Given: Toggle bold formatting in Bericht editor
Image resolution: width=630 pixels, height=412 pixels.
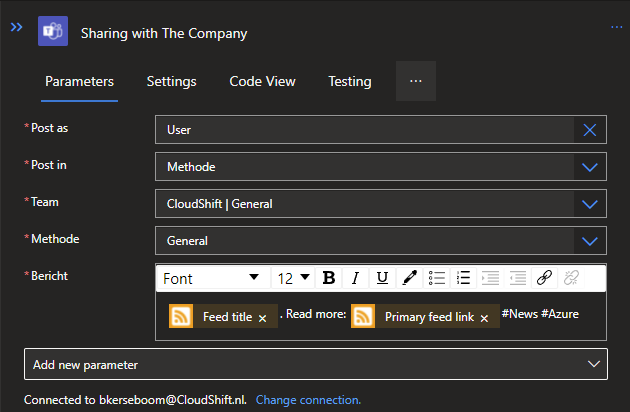Looking at the screenshot, I should point(328,278).
